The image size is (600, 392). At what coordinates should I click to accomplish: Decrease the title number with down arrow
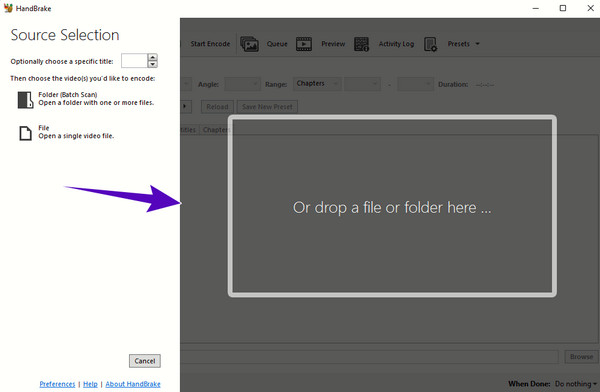click(x=153, y=64)
